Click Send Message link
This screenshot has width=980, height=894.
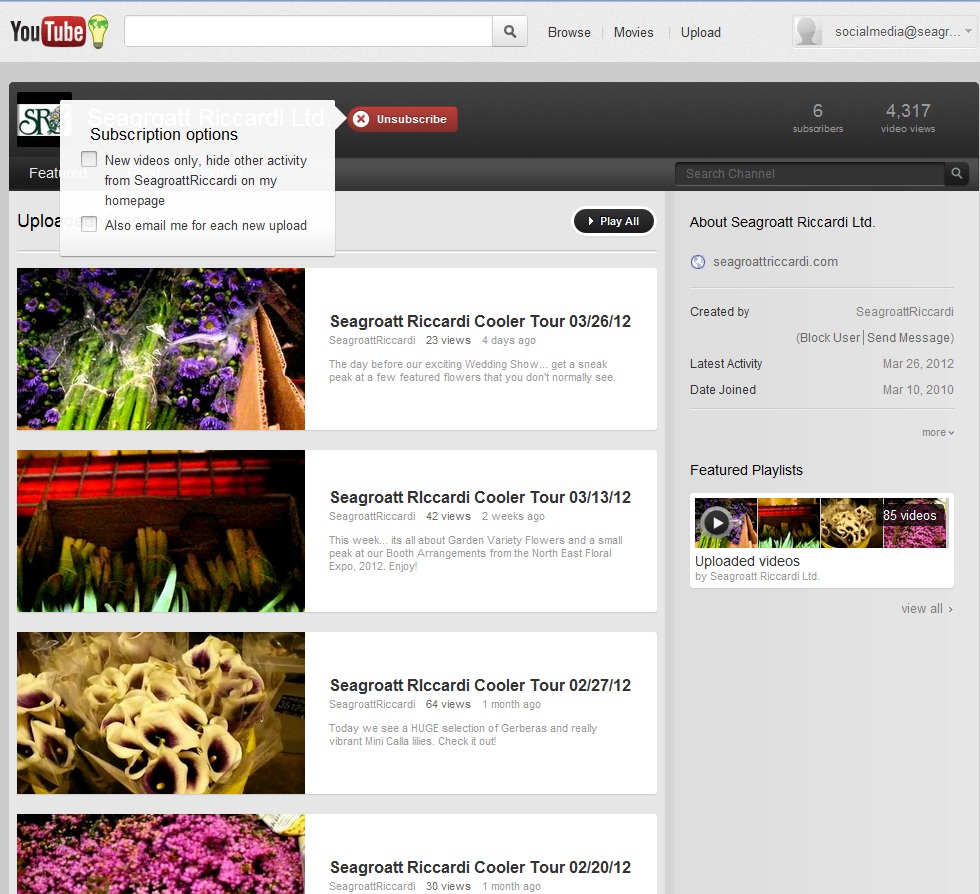tap(908, 338)
